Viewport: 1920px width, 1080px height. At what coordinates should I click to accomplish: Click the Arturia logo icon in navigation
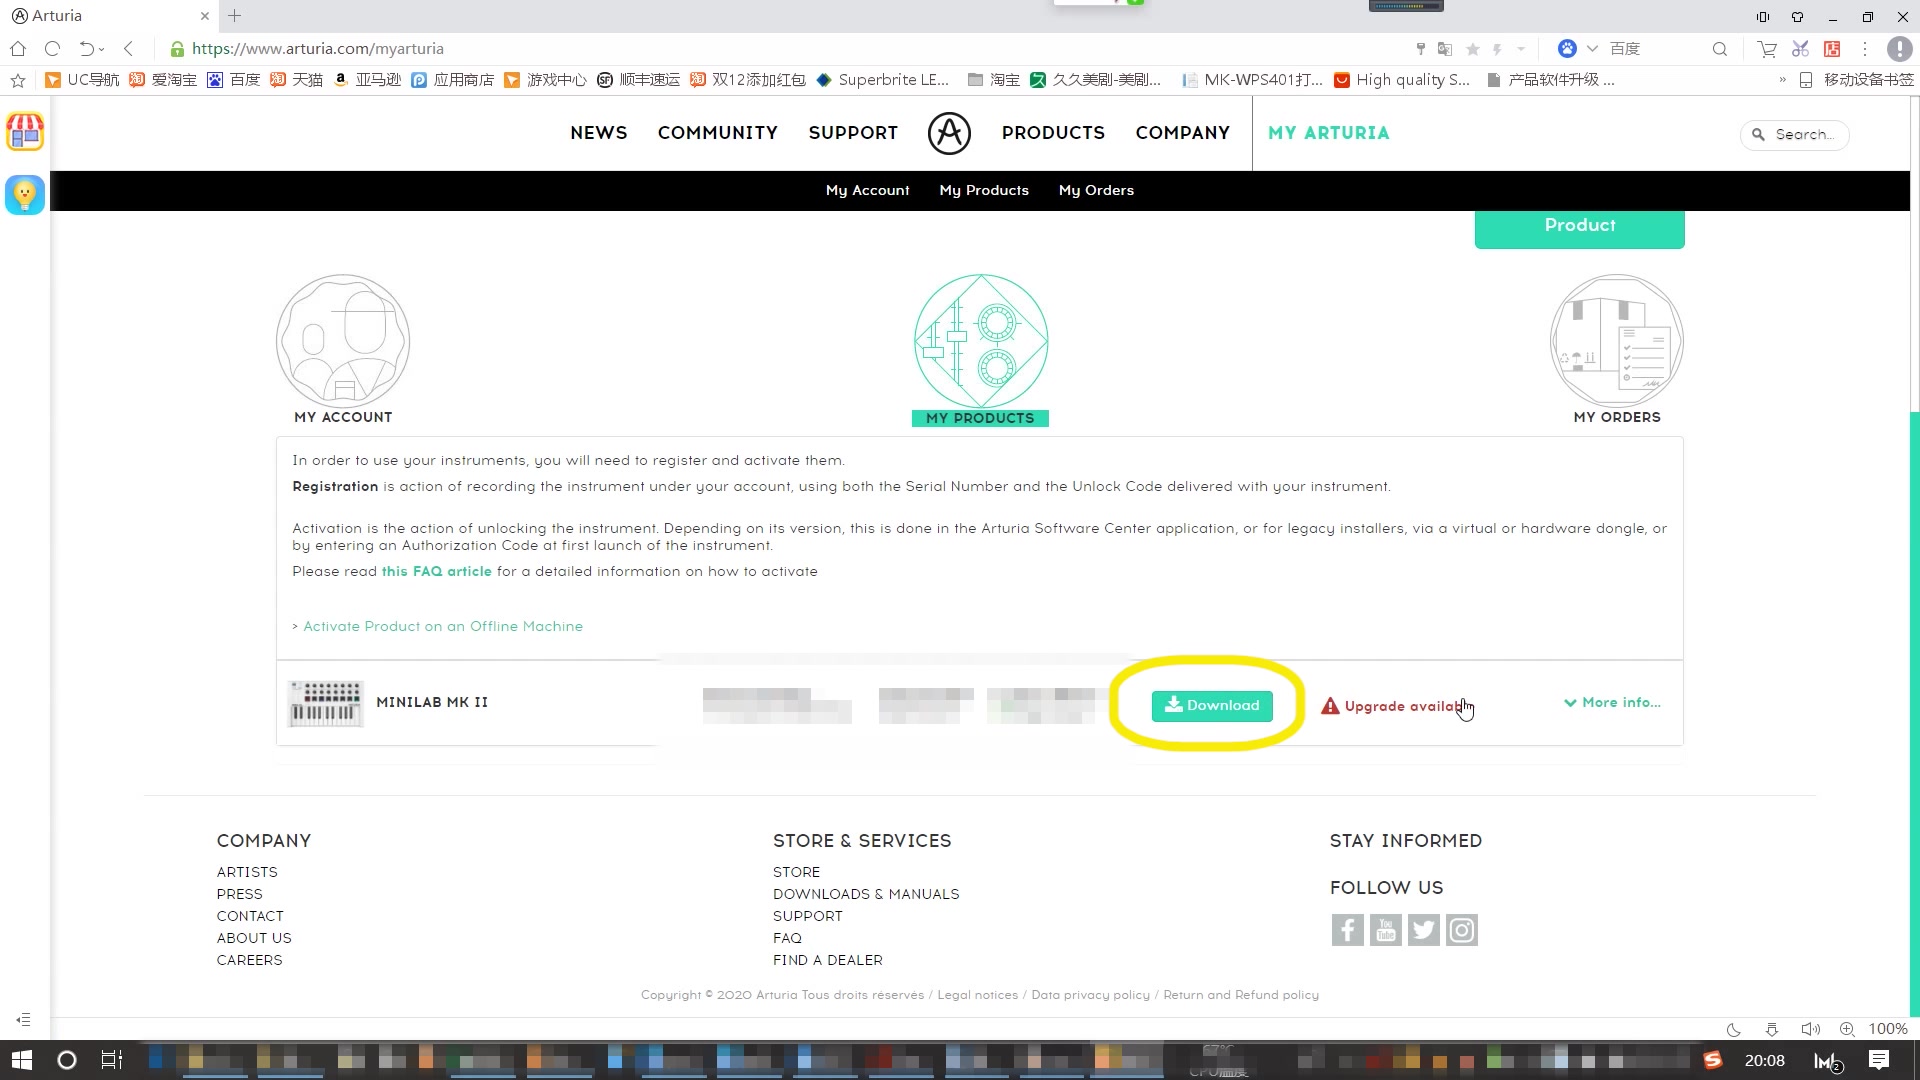coord(949,133)
